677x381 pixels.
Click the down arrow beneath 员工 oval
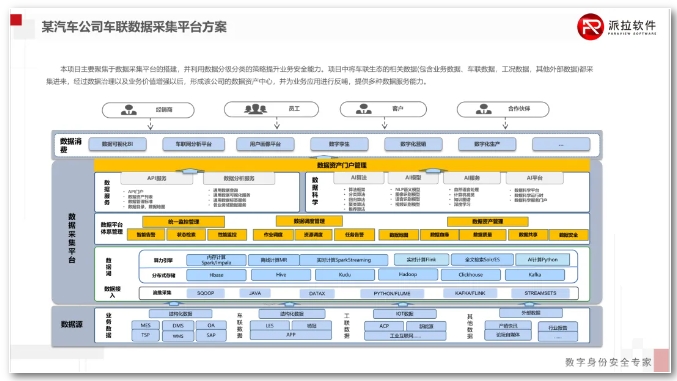(x=277, y=124)
